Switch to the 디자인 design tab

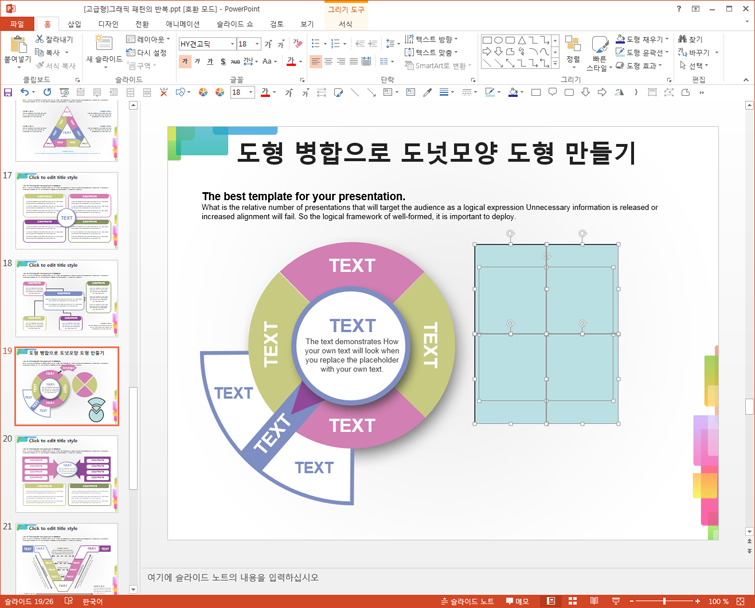[x=108, y=24]
